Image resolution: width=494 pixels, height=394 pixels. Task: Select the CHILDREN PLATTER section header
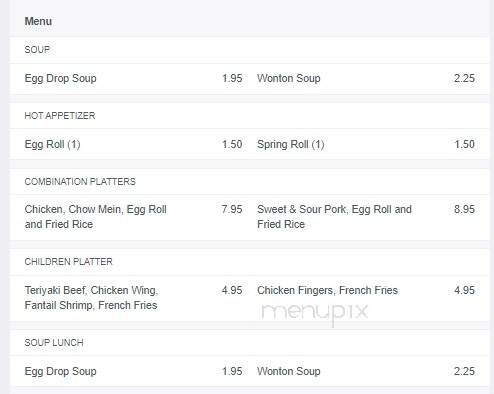pyautogui.click(x=68, y=262)
